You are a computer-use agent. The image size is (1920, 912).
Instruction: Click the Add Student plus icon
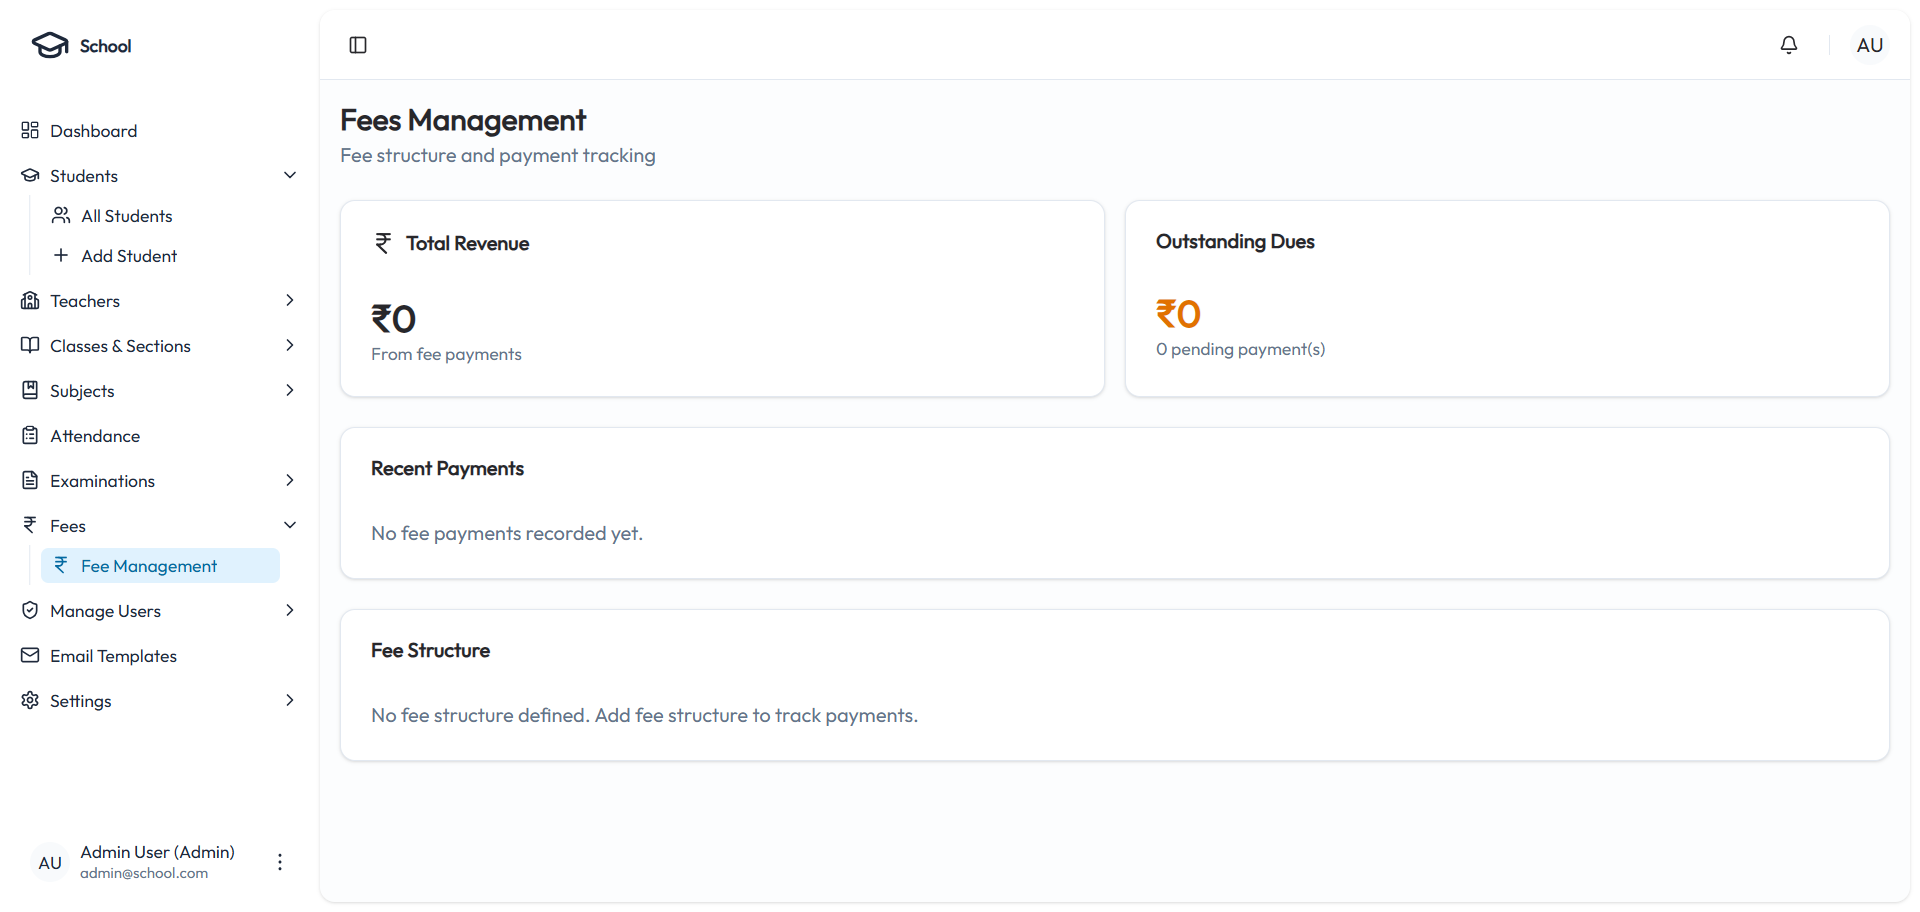61,256
